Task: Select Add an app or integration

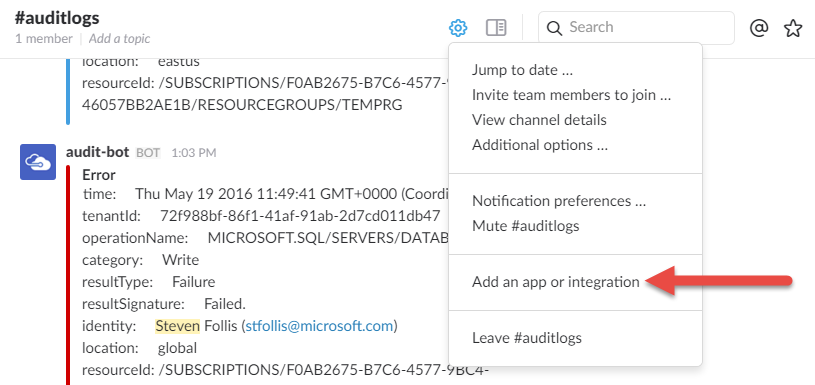Action: pyautogui.click(x=556, y=282)
